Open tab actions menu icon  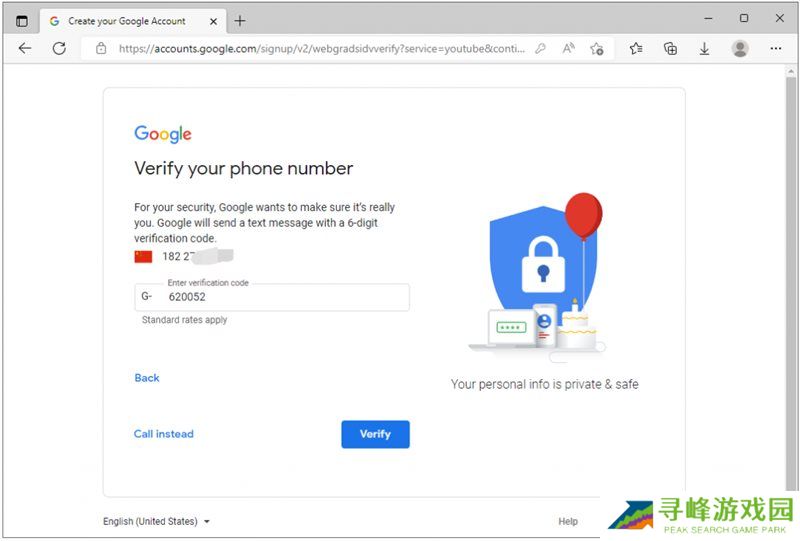pyautogui.click(x=22, y=20)
